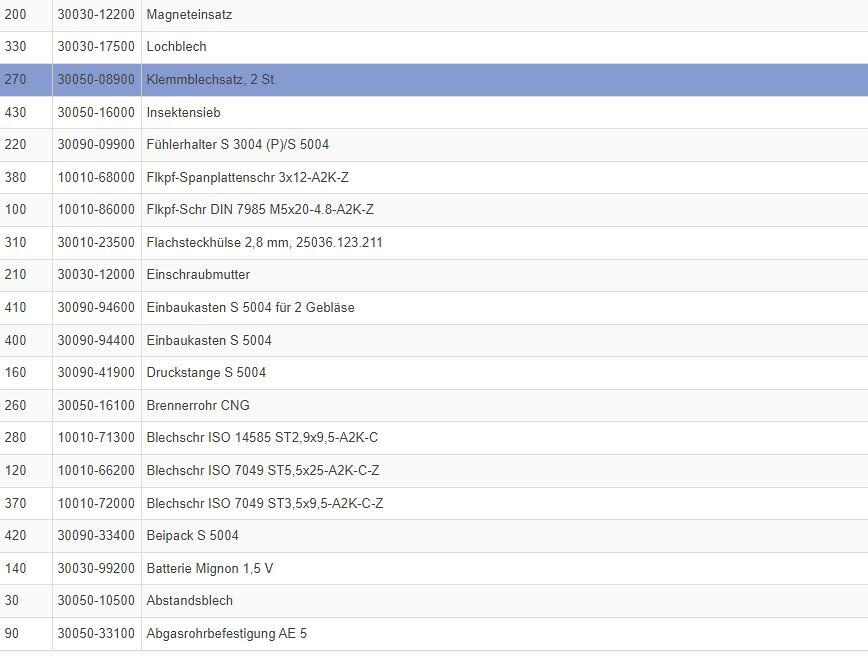Select Beipack S 5004 row

click(192, 535)
